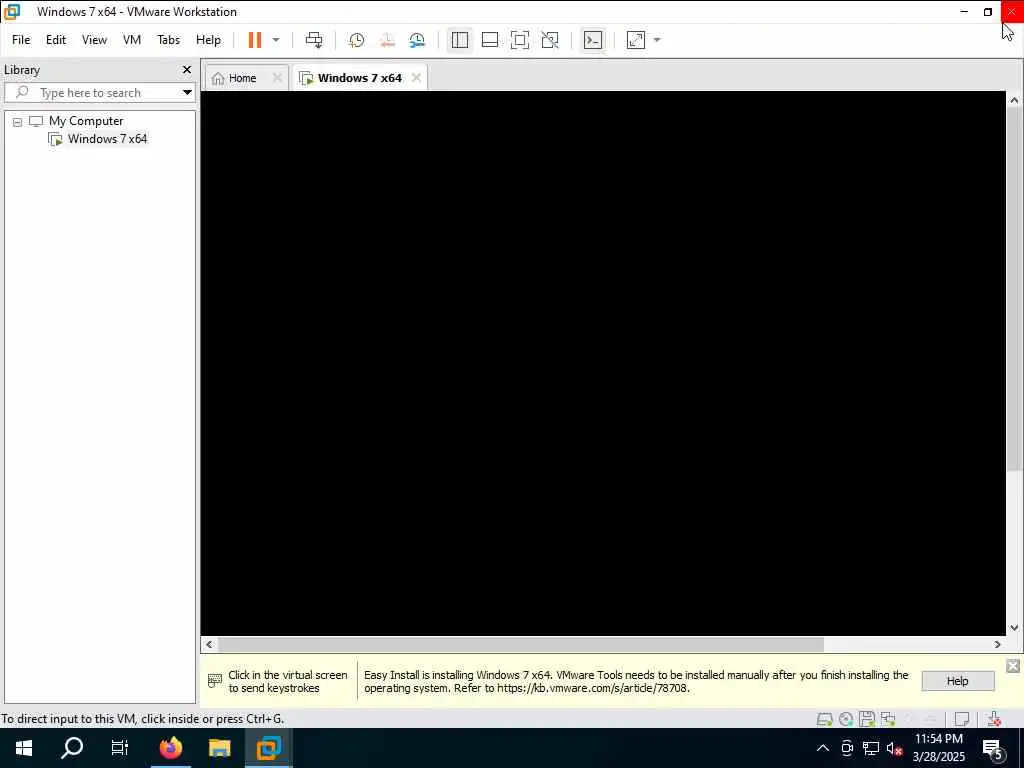The width and height of the screenshot is (1024, 768).
Task: Open Task View on the taskbar
Action: coord(120,748)
